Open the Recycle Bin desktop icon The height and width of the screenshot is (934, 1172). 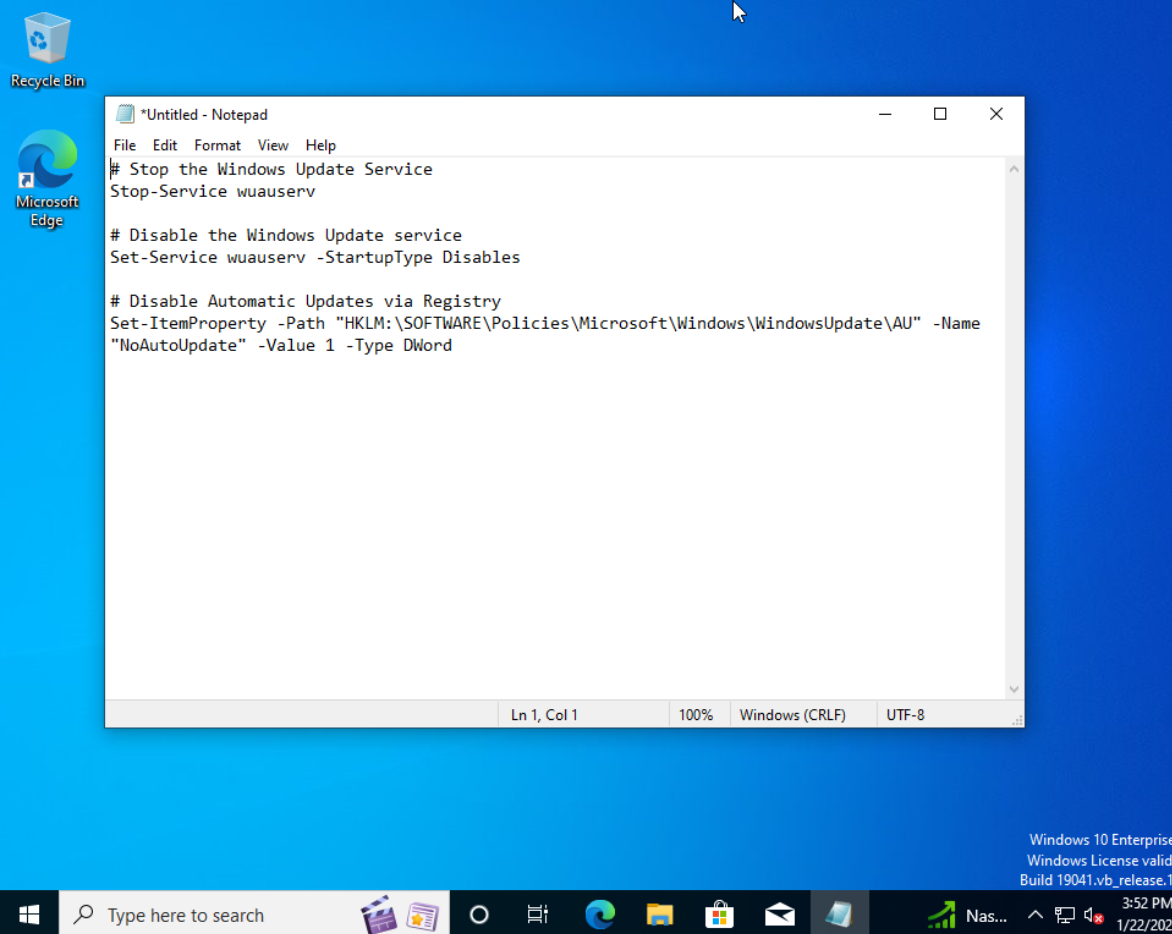point(47,50)
